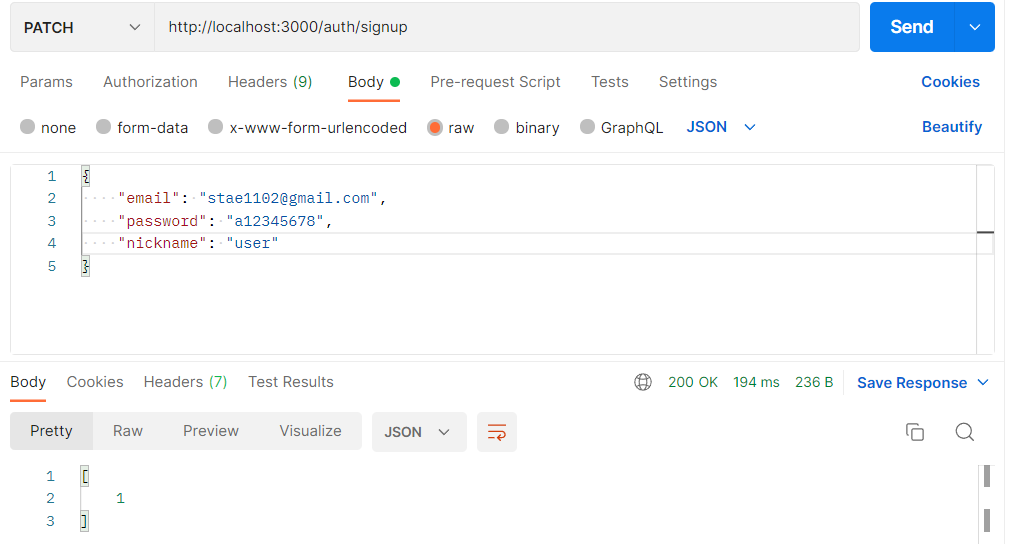Screen dimensions: 1013x544
Task: Select the binary body radio
Action: [501, 127]
